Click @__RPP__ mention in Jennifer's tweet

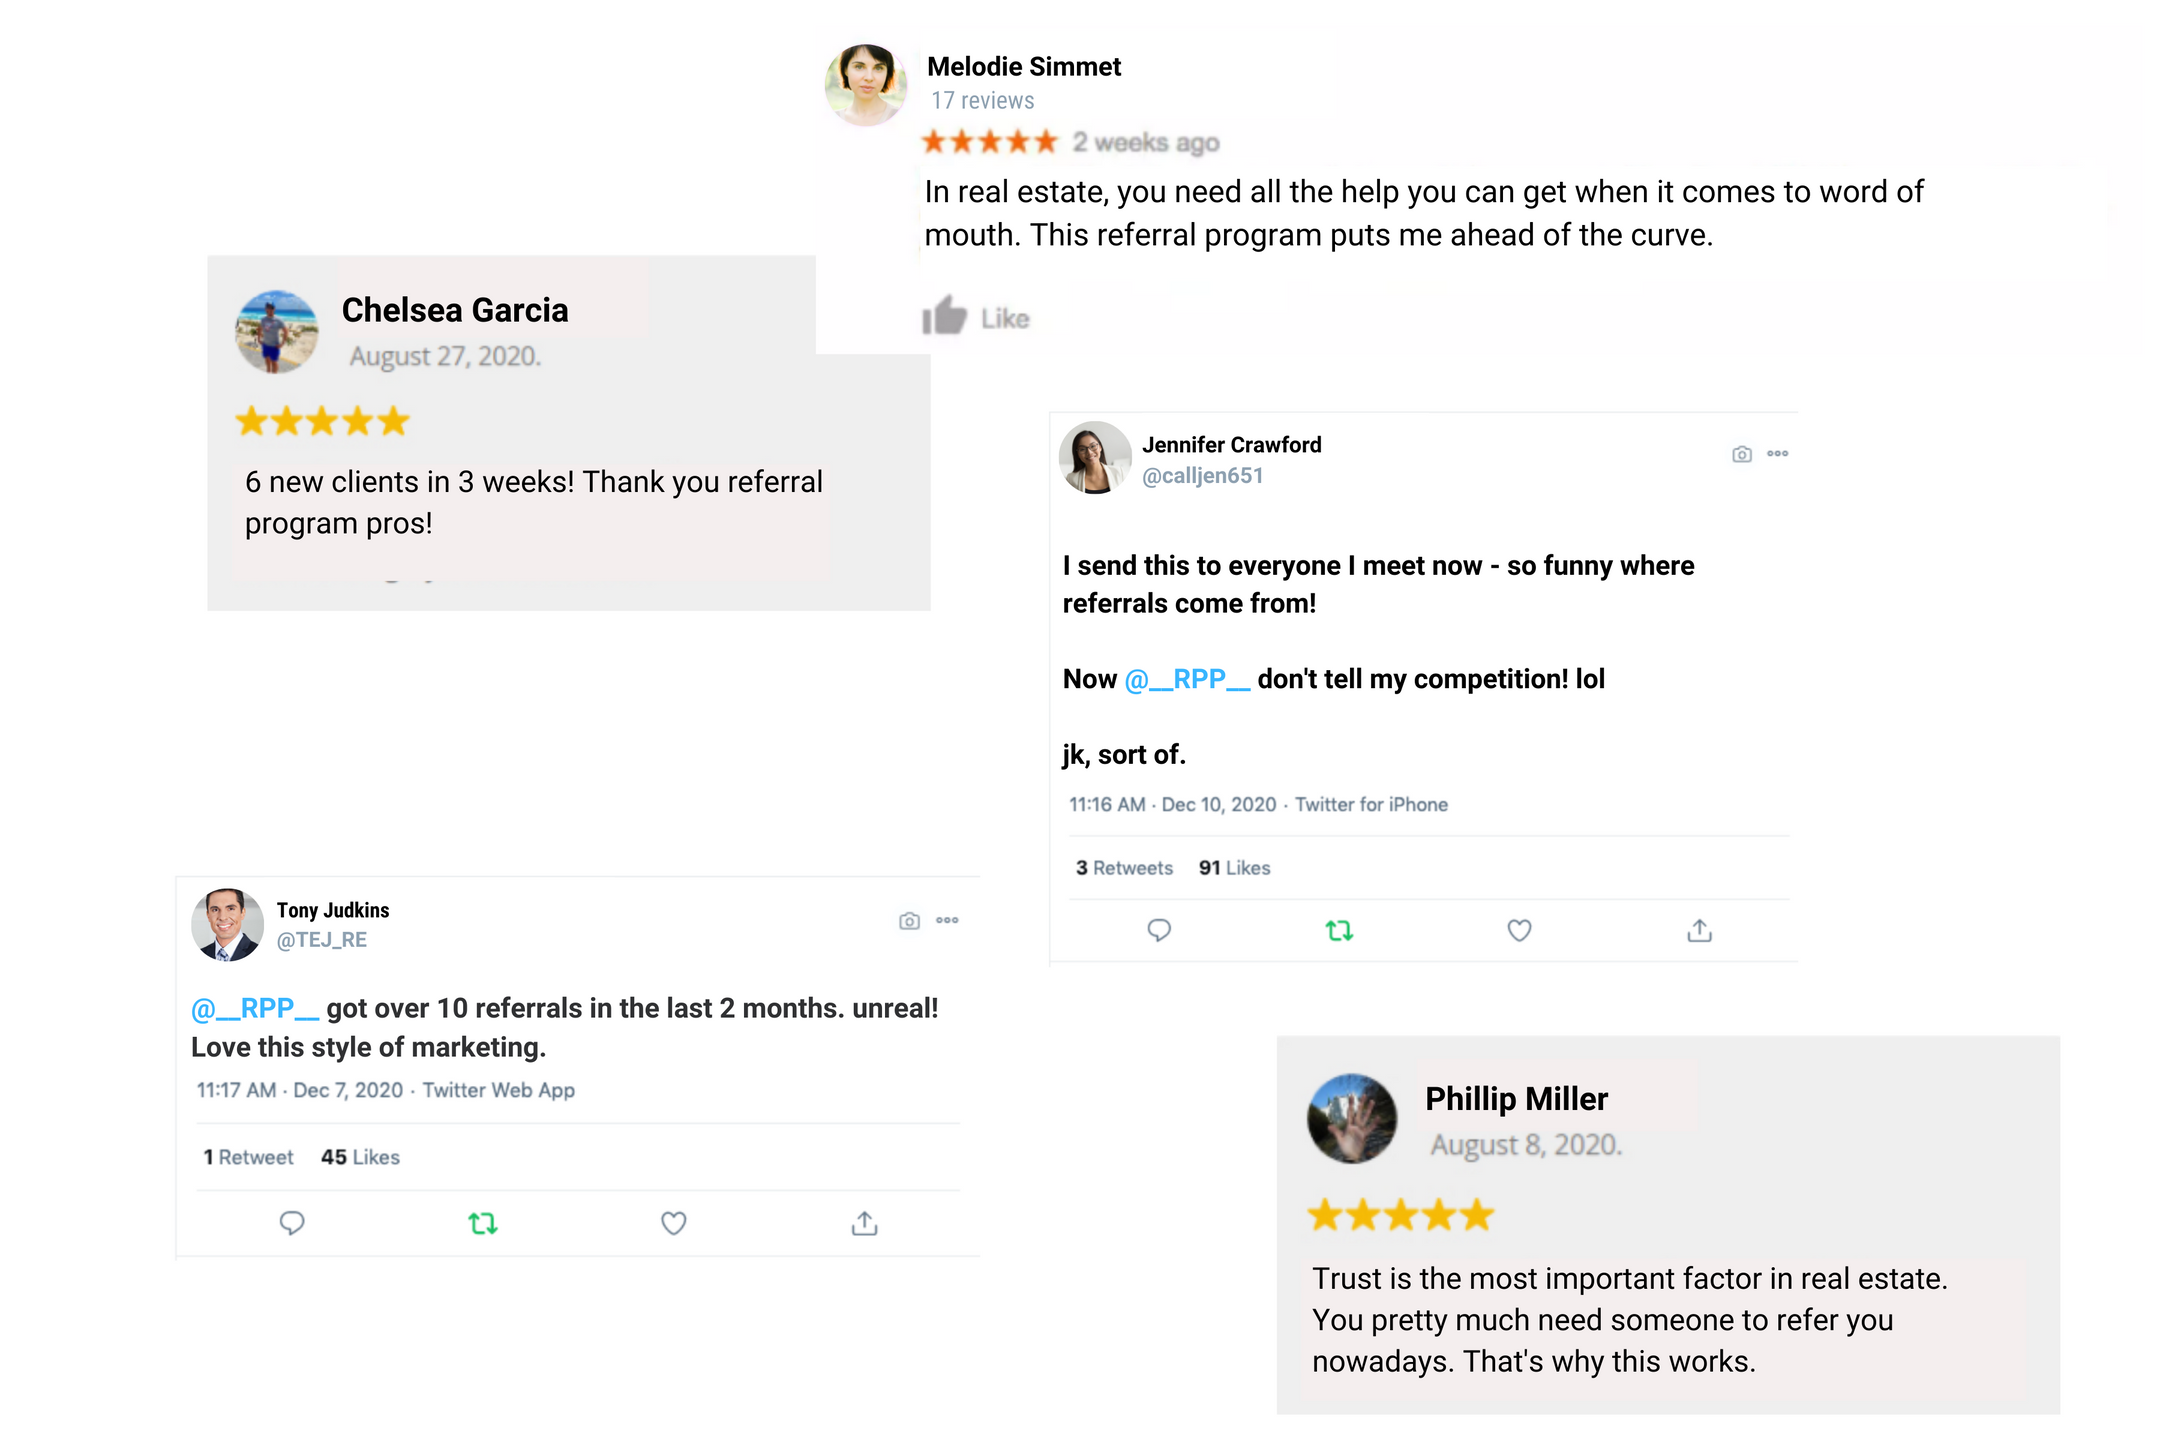[1187, 679]
